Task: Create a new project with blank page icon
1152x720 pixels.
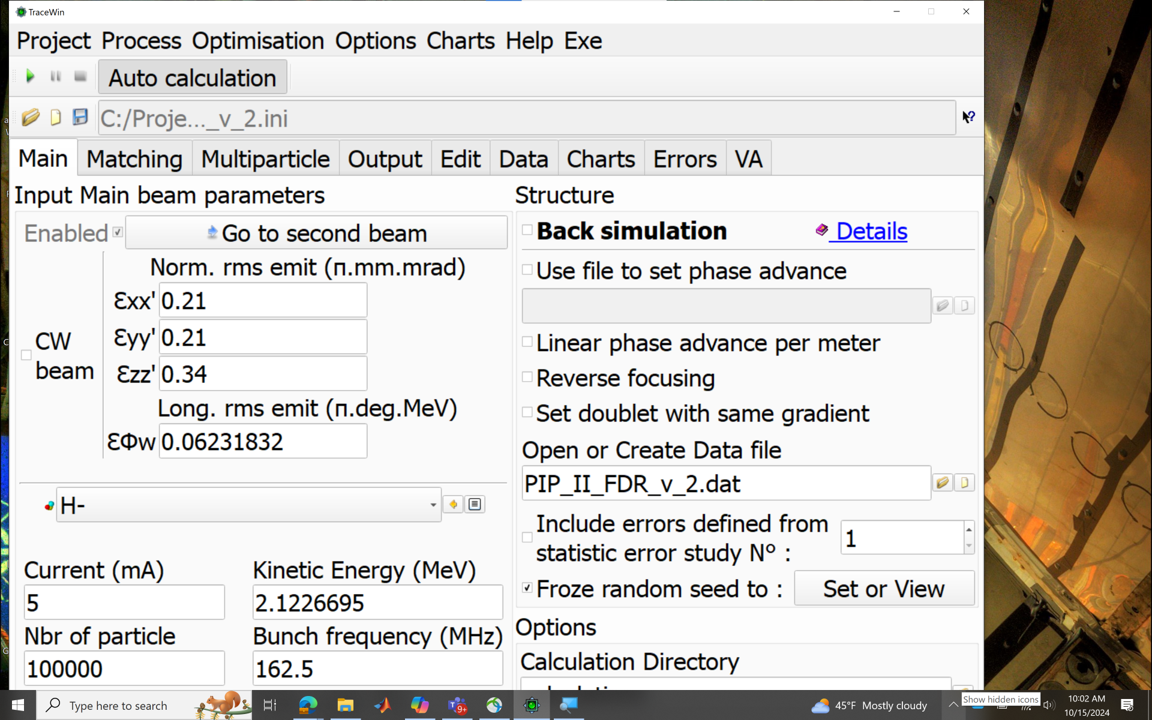Action: coord(56,118)
